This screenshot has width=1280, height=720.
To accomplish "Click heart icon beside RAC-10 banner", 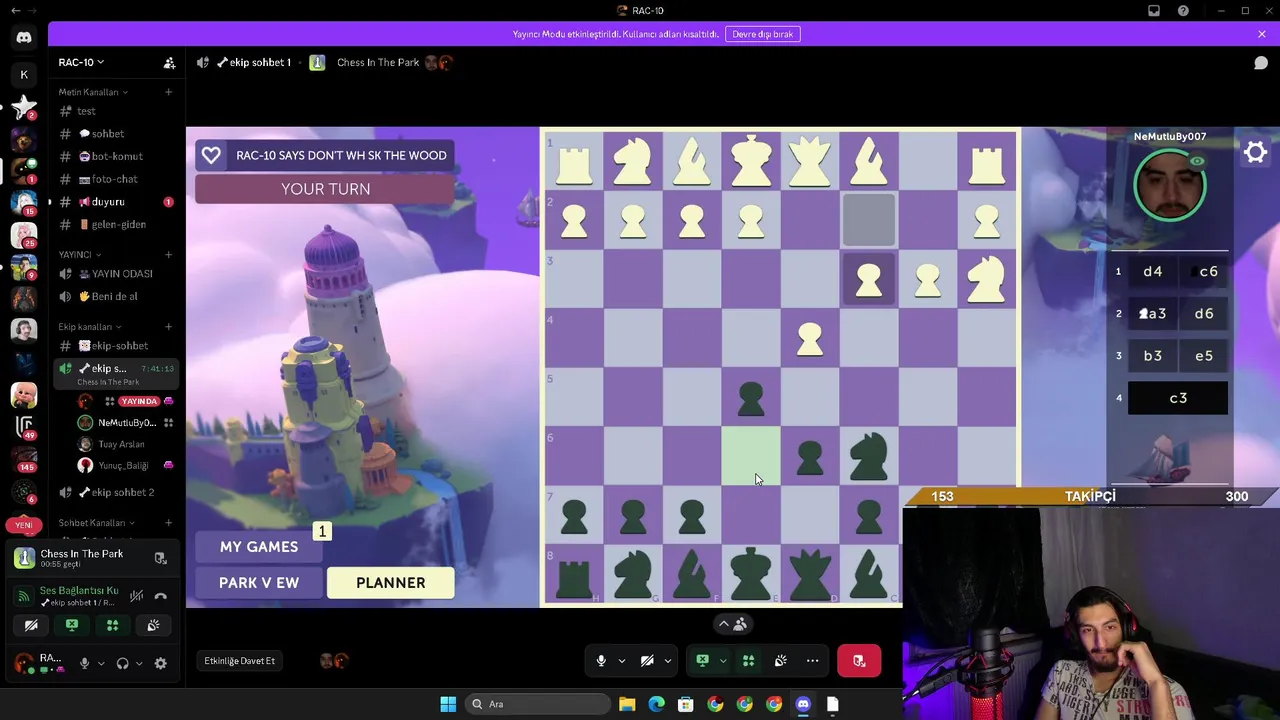I will click(211, 155).
